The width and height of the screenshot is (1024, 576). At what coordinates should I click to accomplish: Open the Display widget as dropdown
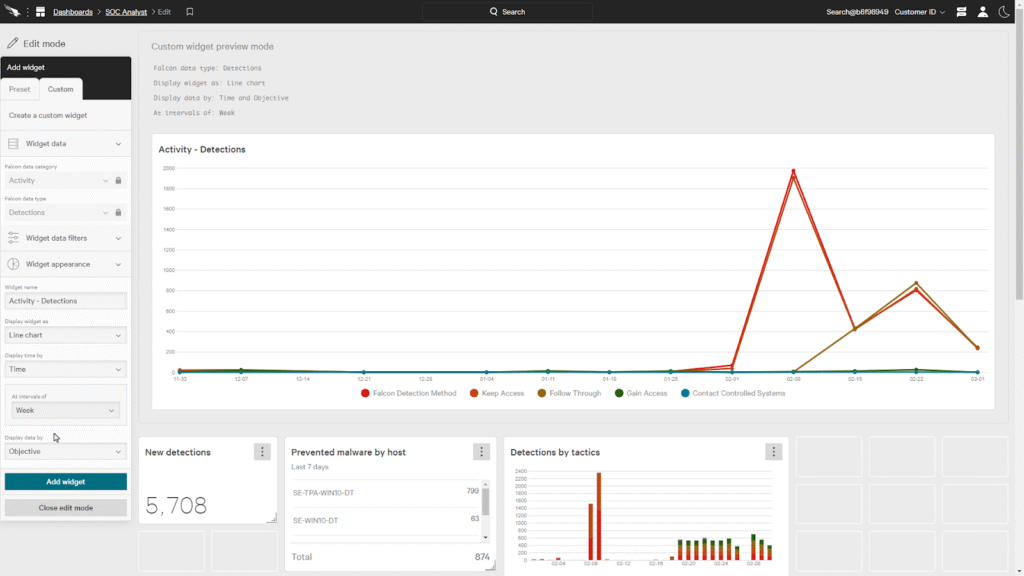click(66, 335)
